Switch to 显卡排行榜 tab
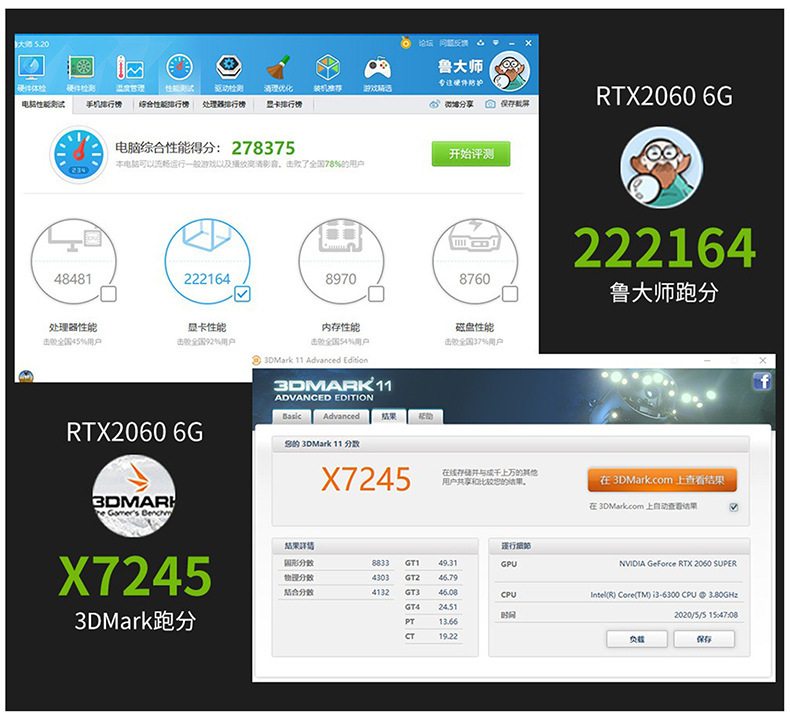Image resolution: width=790 pixels, height=721 pixels. click(x=284, y=104)
